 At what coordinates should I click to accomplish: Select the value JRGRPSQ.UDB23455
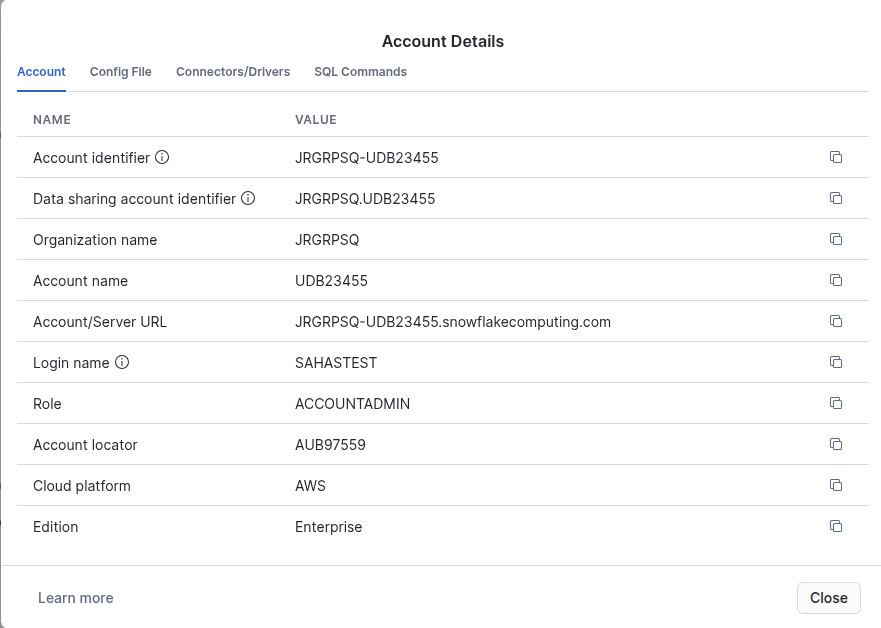point(365,199)
